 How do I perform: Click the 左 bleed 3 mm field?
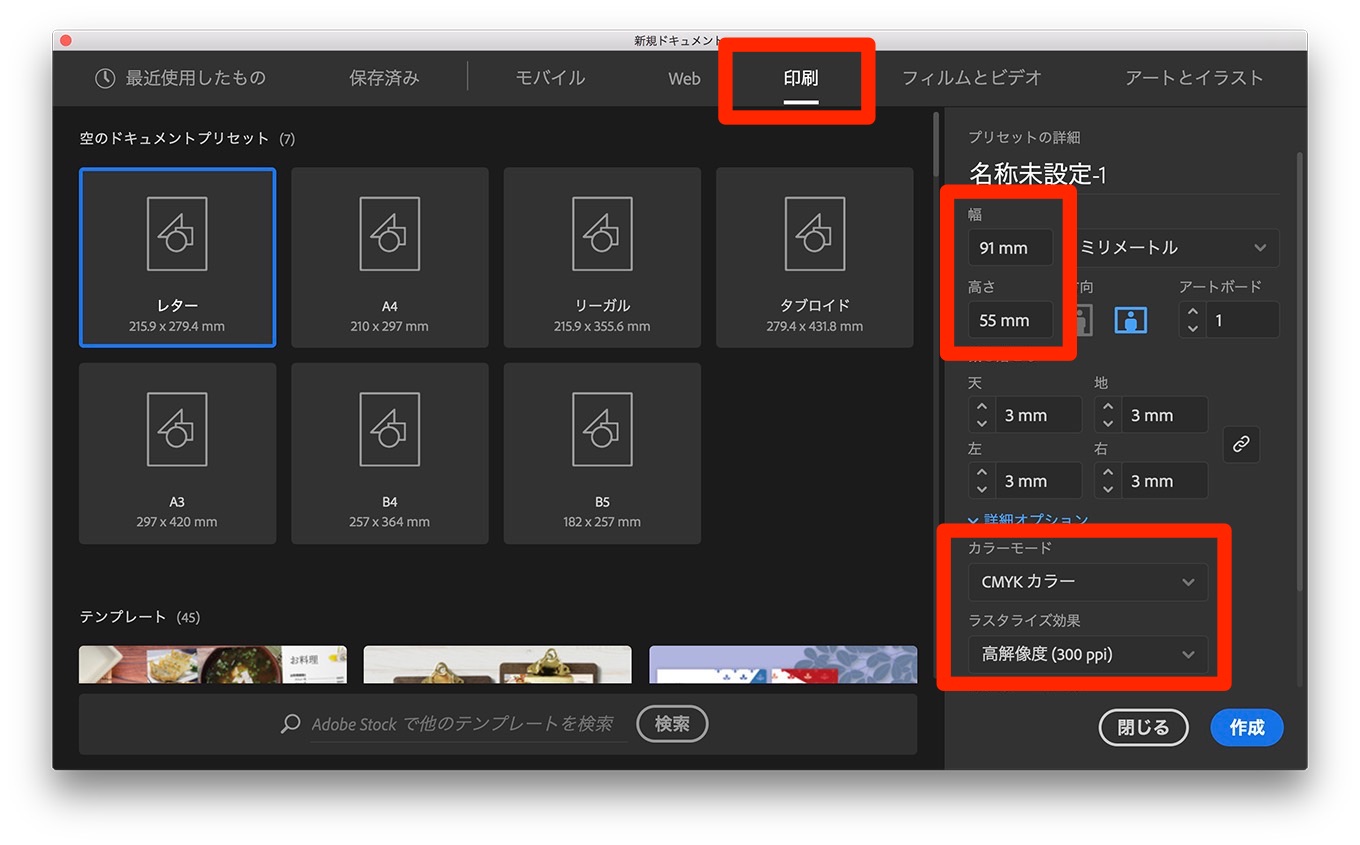click(1038, 481)
